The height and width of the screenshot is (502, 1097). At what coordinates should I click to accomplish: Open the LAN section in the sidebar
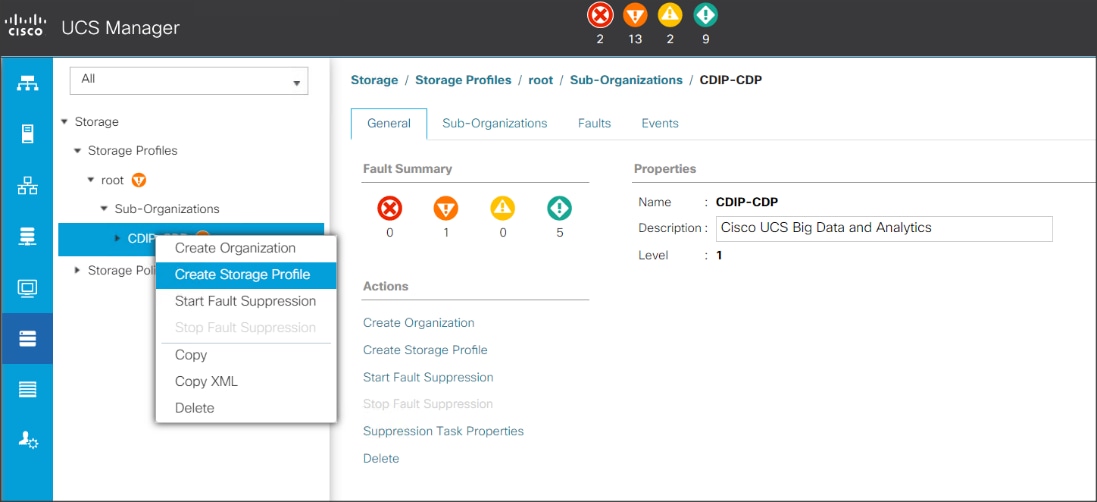pos(27,186)
